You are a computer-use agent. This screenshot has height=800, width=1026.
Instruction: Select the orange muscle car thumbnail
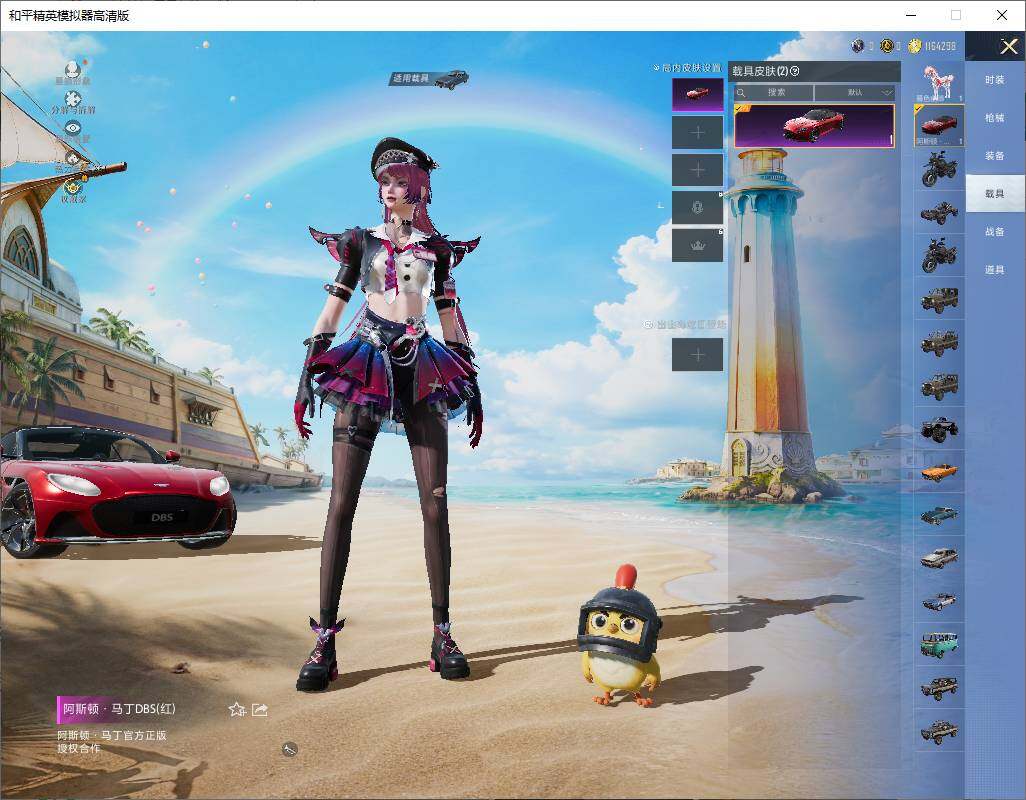[940, 471]
